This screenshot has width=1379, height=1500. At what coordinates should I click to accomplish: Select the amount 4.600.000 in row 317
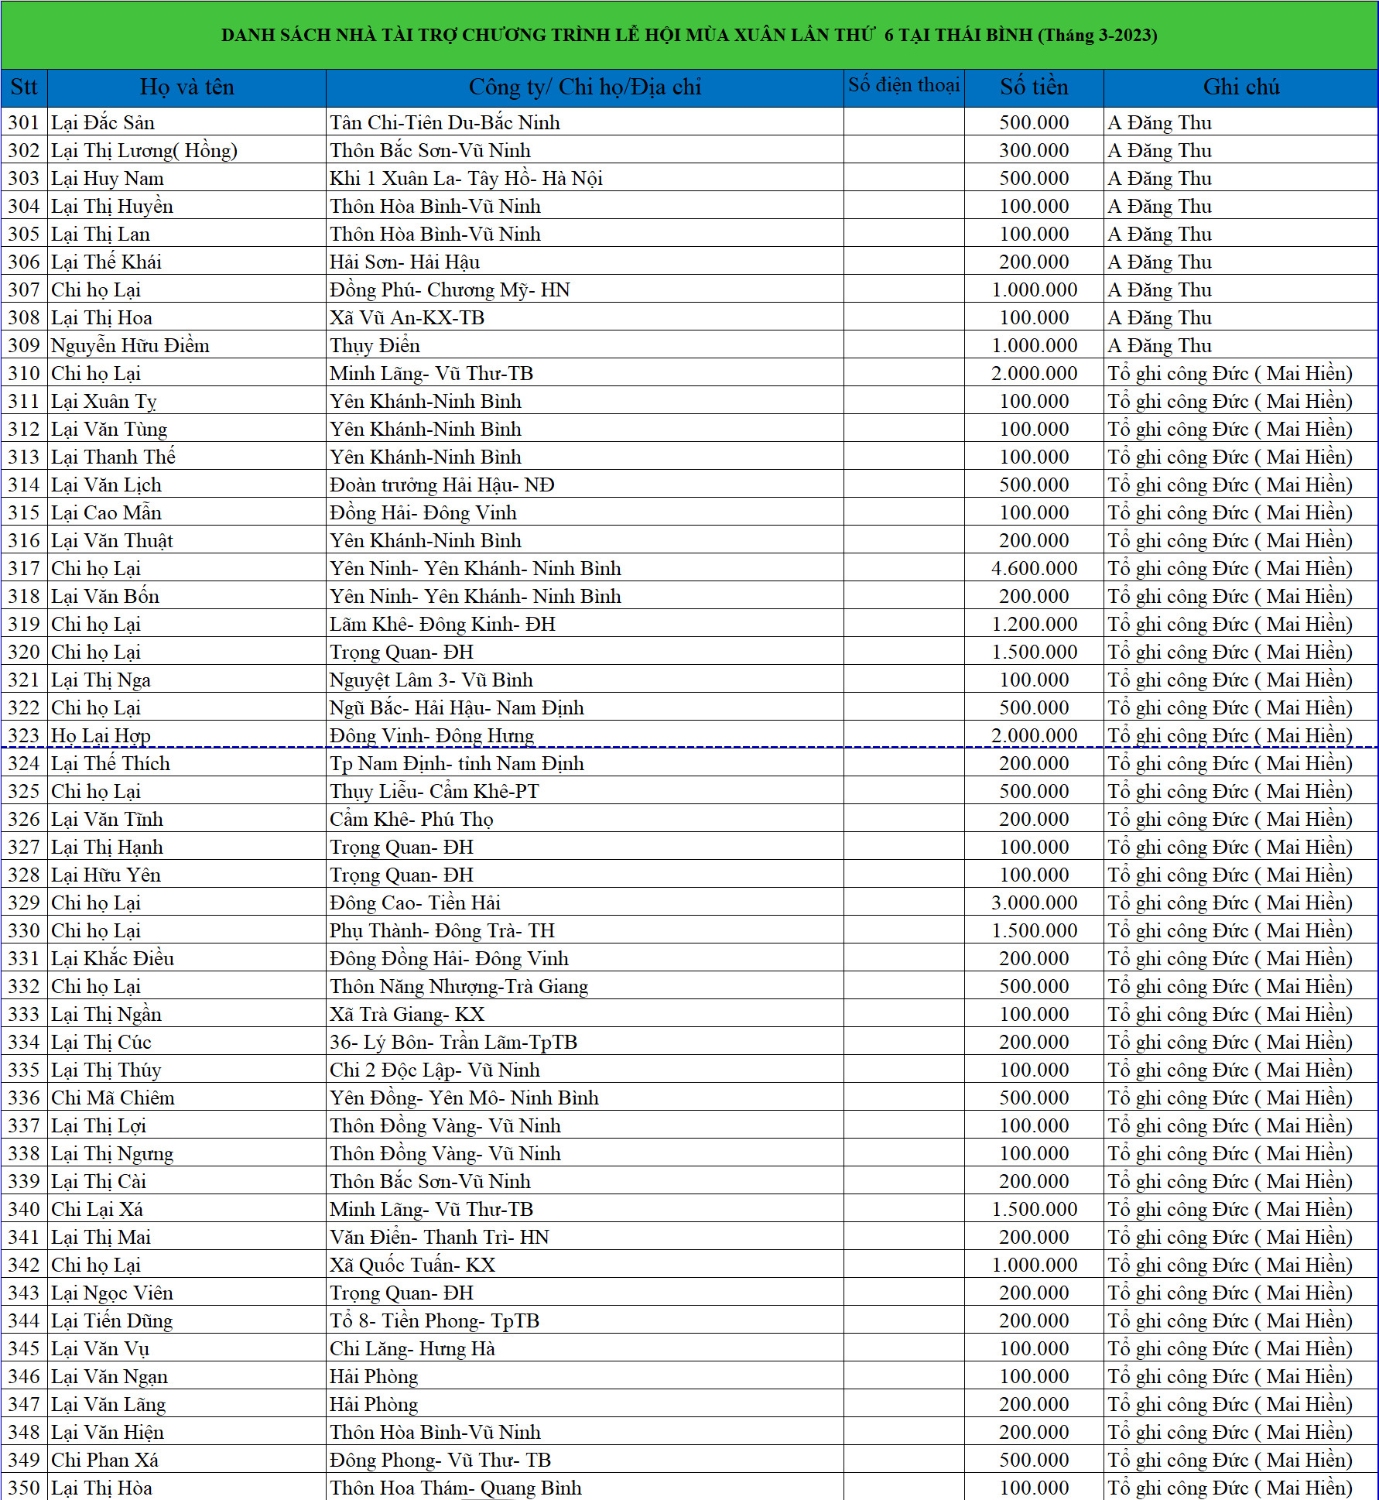(1034, 569)
